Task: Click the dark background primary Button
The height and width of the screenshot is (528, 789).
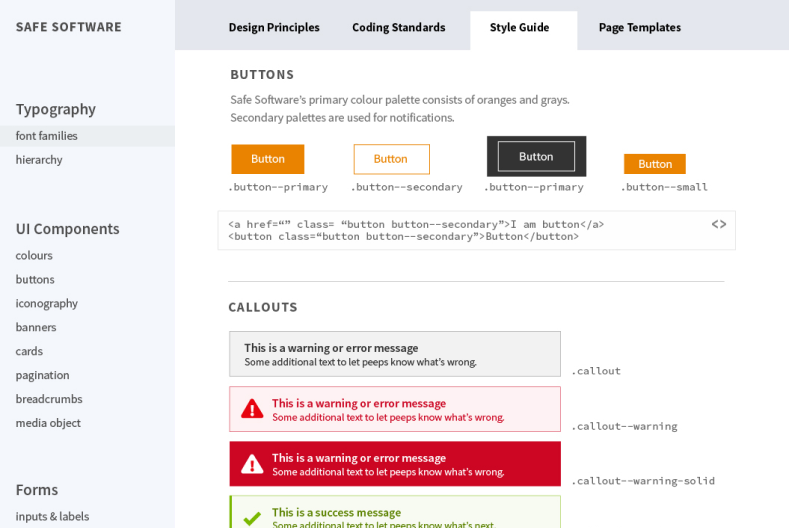Action: 536,157
